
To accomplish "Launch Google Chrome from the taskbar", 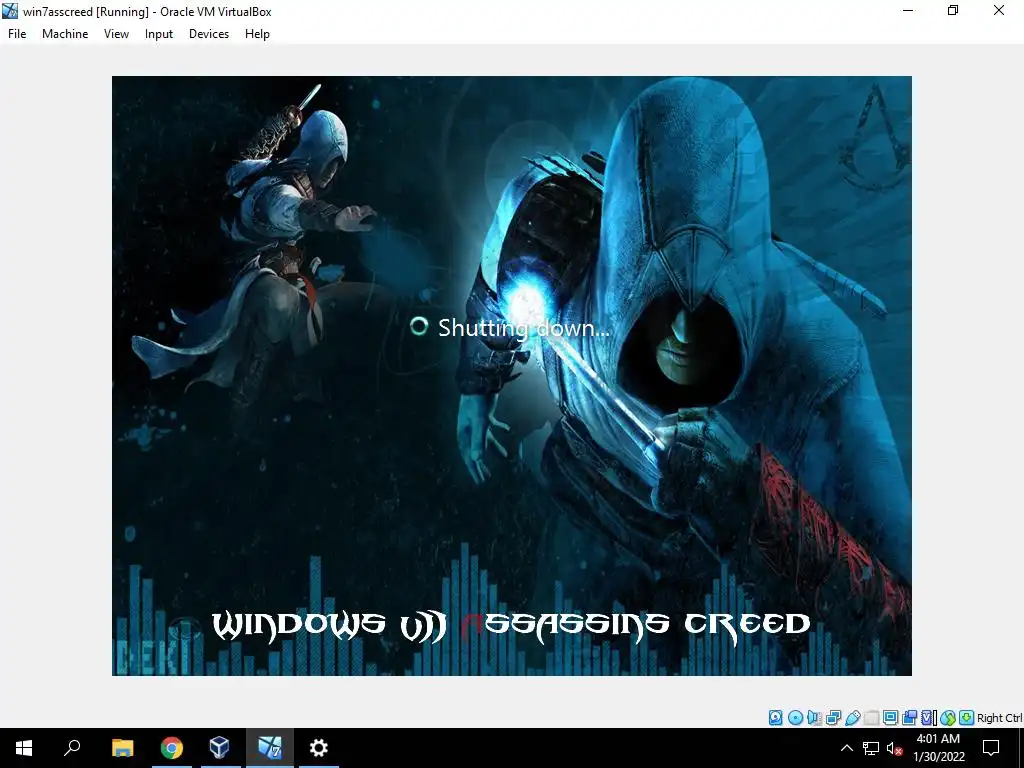I will (x=171, y=748).
